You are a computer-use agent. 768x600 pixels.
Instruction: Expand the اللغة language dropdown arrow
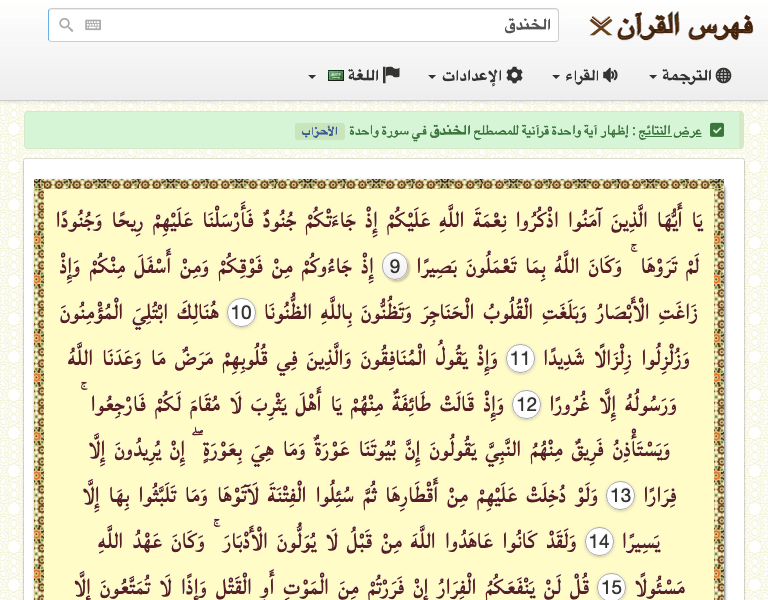pos(312,76)
